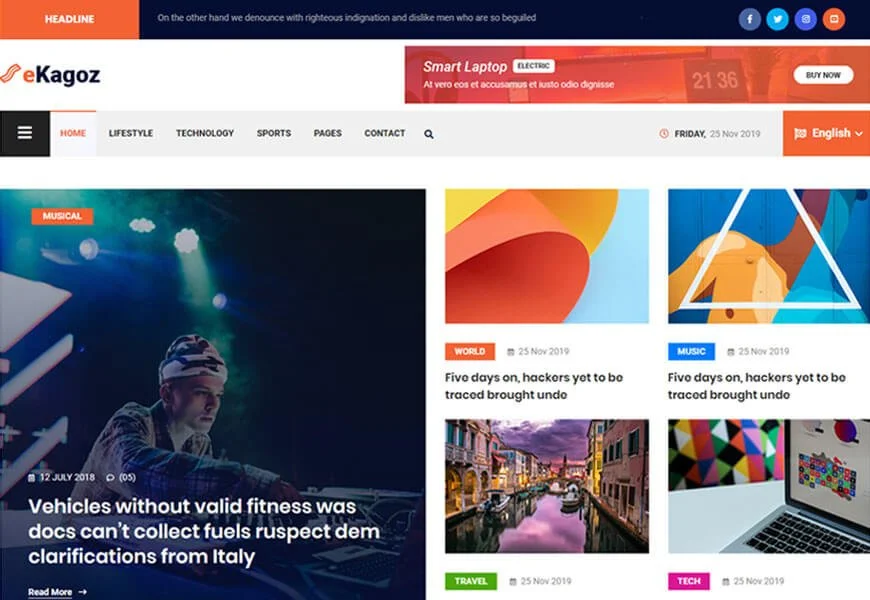The height and width of the screenshot is (600, 870).
Task: Click the MUSICAL category tag
Action: [62, 216]
